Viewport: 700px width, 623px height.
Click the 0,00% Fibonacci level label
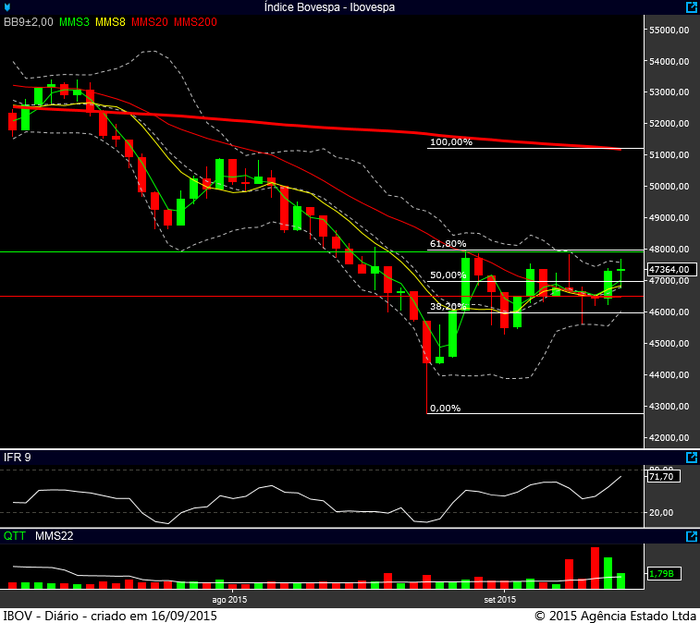coord(445,408)
